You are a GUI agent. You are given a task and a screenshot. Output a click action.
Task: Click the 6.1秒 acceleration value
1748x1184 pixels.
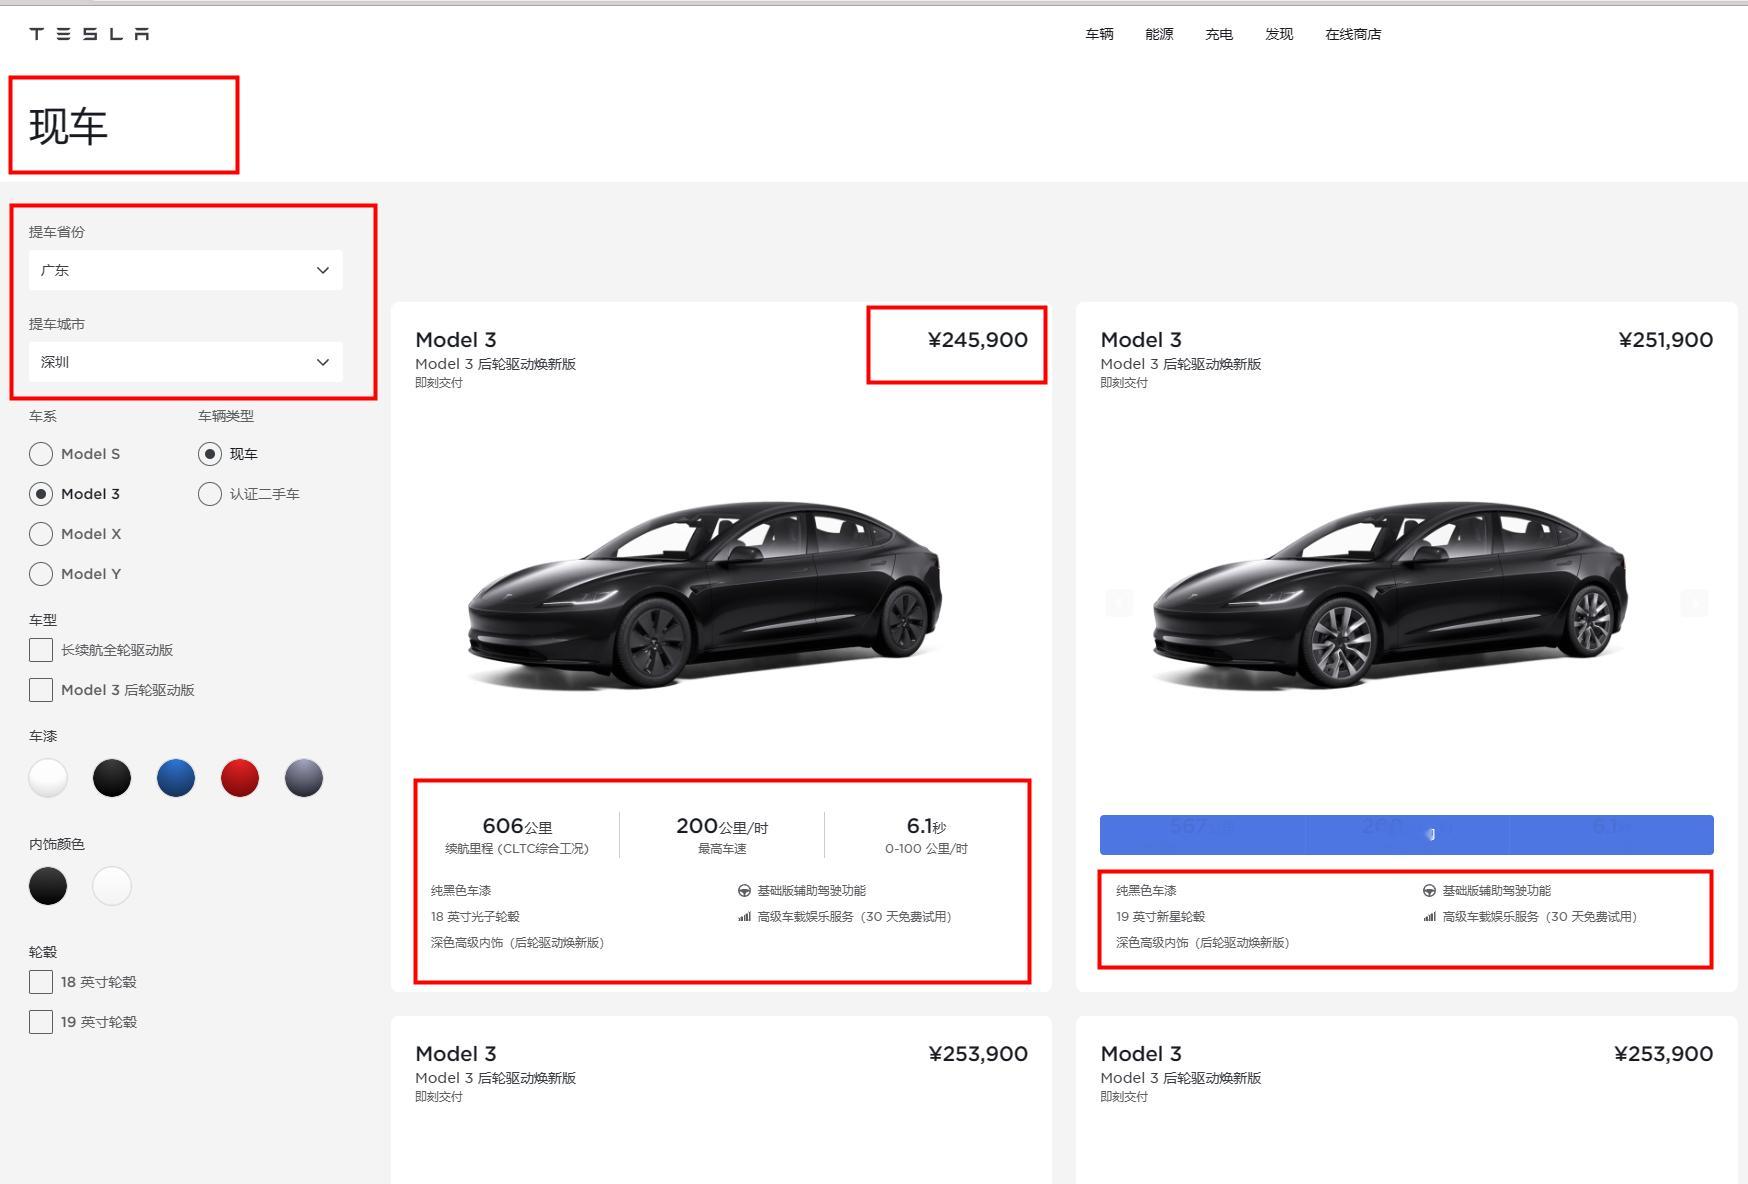coord(926,826)
